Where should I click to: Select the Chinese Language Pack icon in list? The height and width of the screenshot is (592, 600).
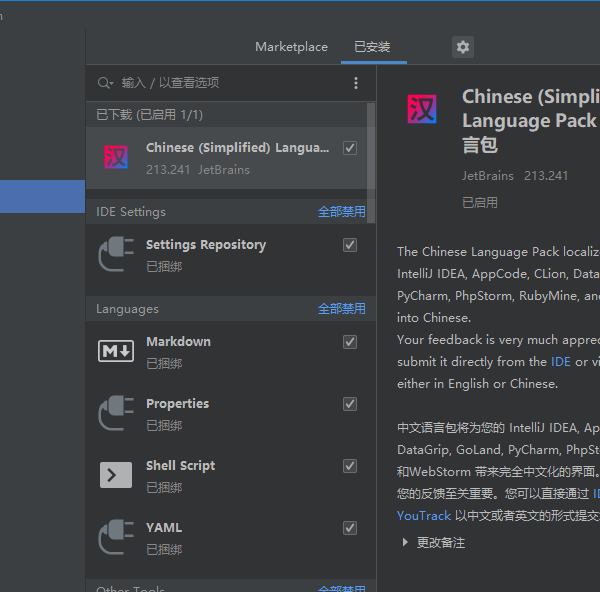tap(116, 158)
